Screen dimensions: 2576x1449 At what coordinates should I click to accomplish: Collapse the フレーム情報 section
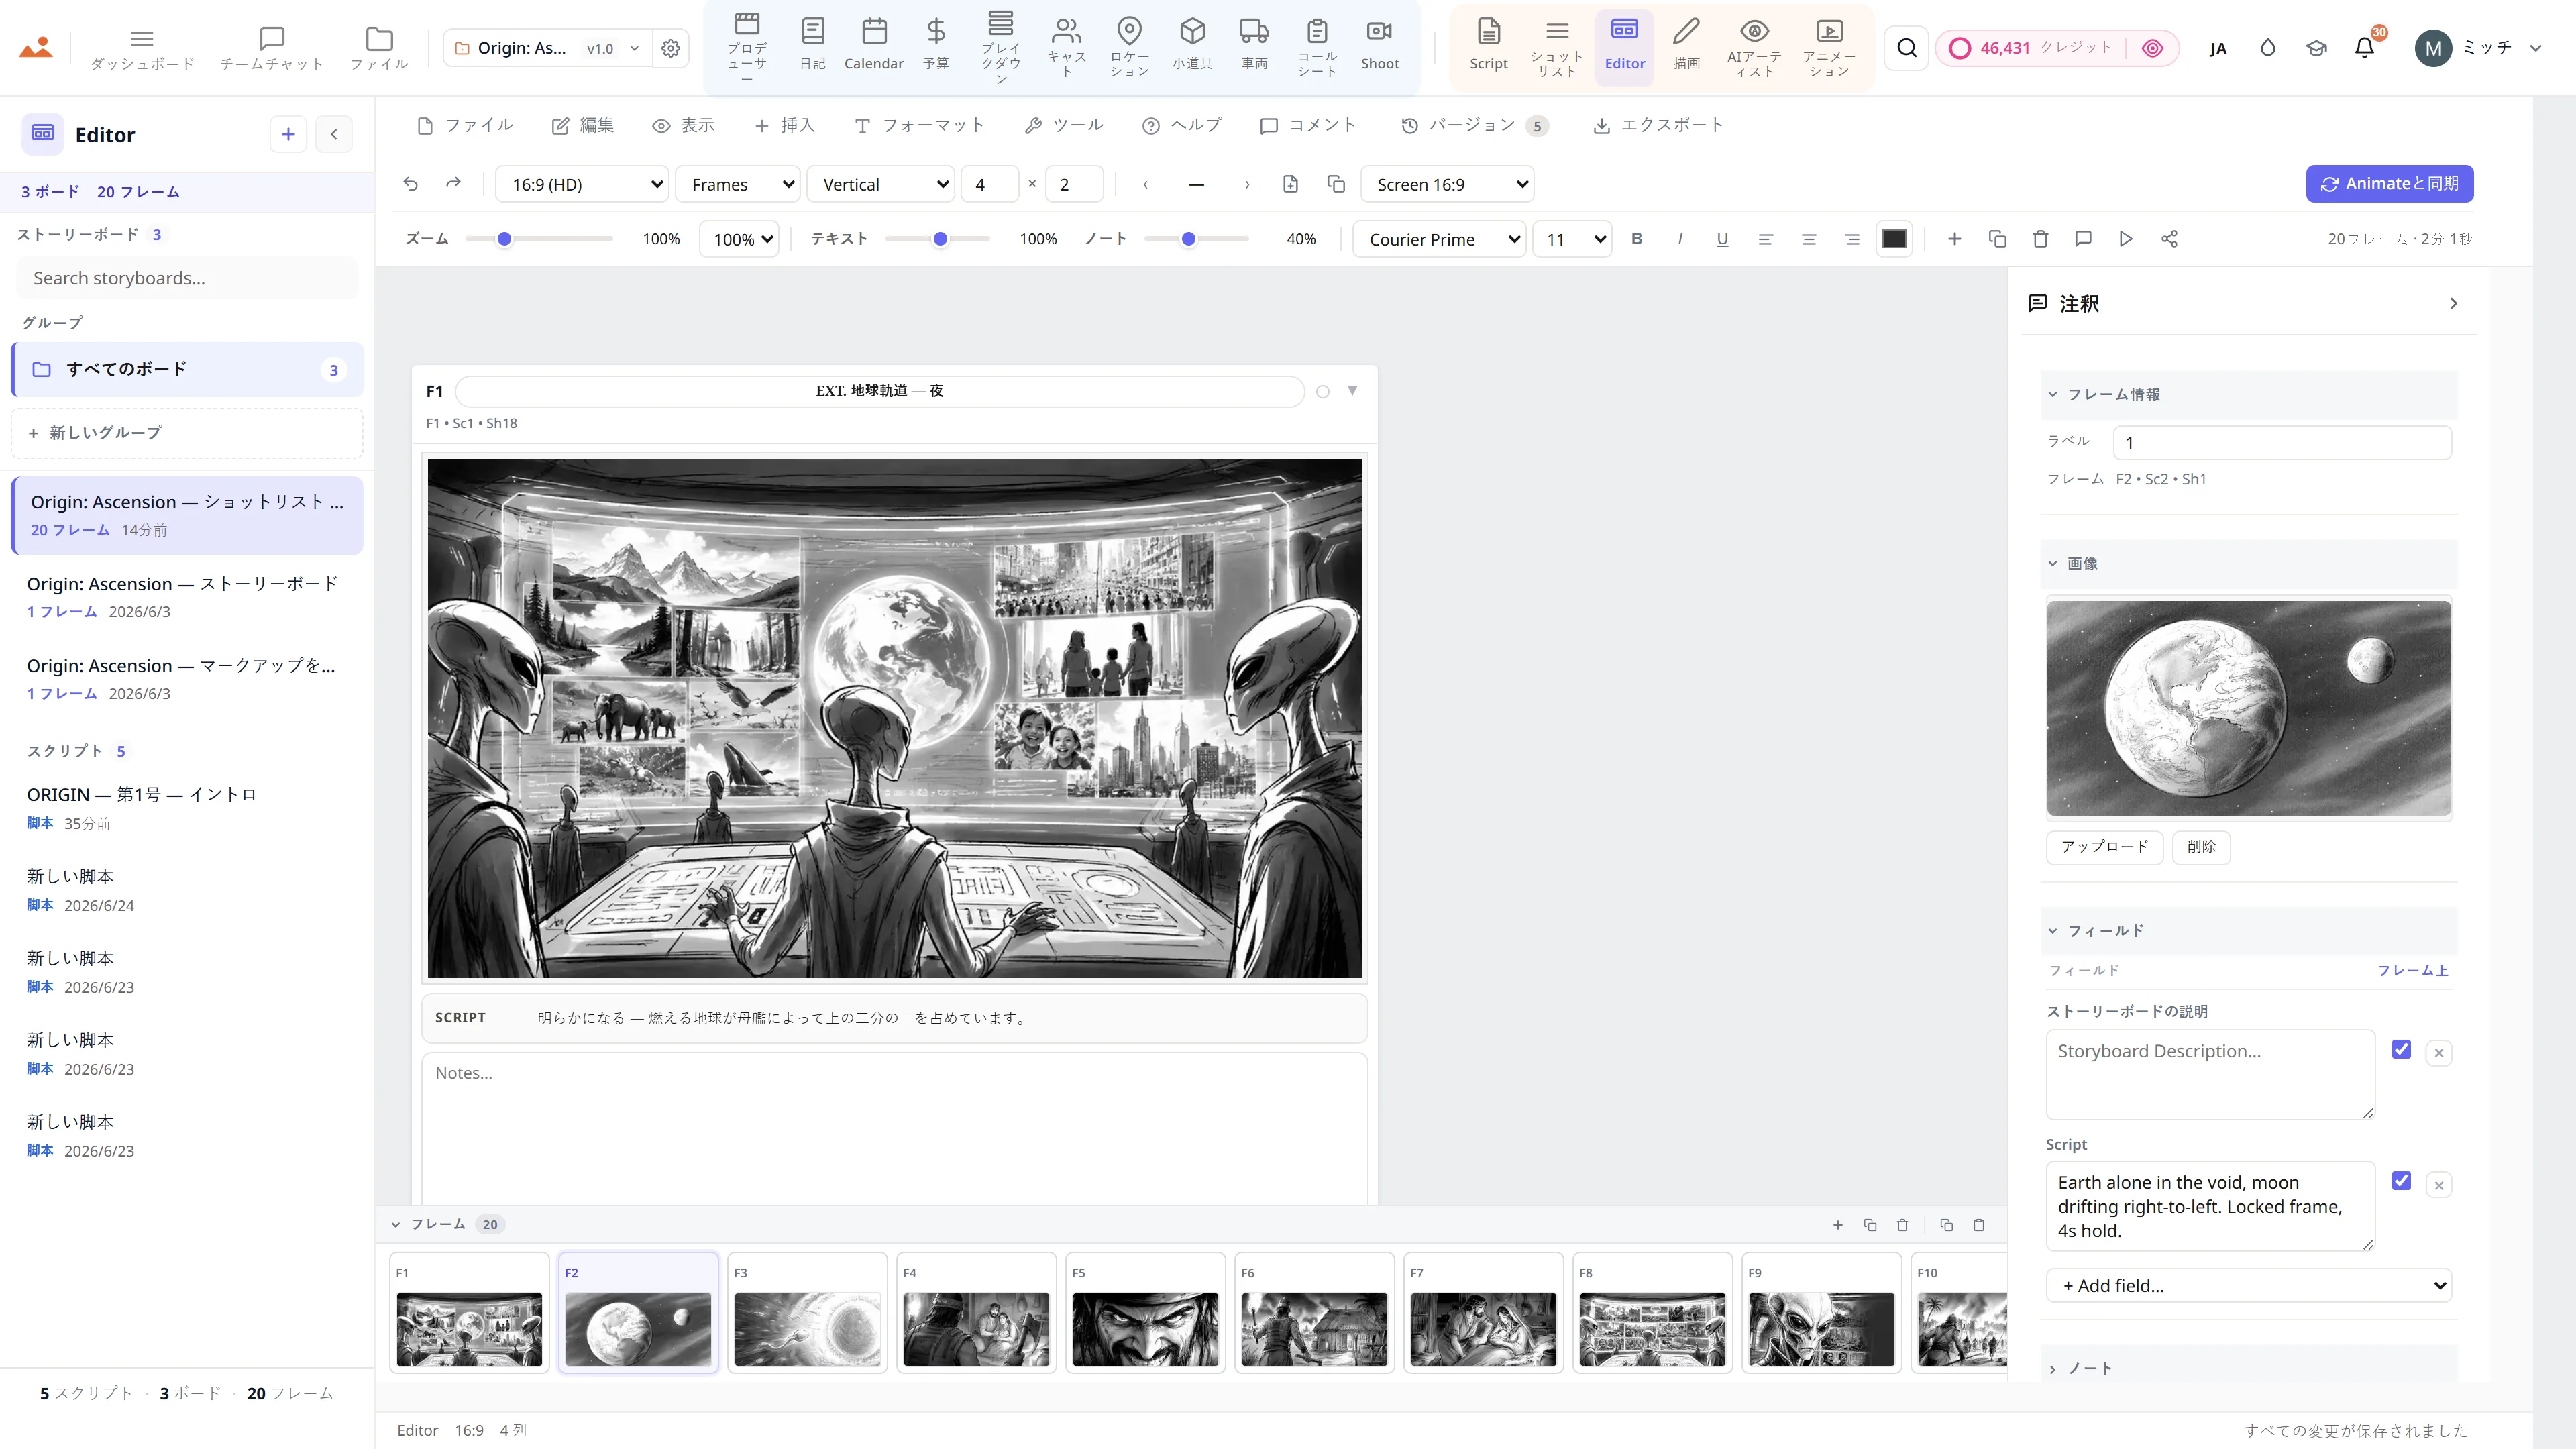(2248, 394)
